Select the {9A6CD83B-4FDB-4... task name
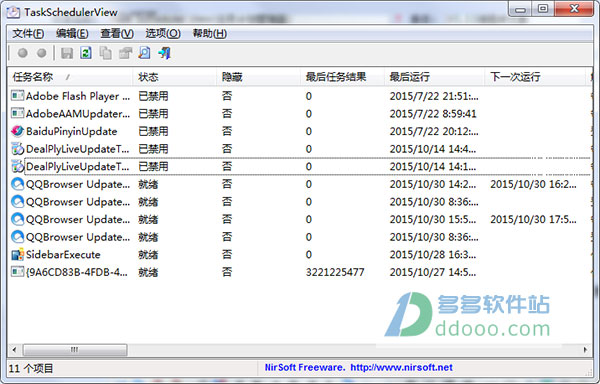This screenshot has height=384, width=600. (x=77, y=272)
